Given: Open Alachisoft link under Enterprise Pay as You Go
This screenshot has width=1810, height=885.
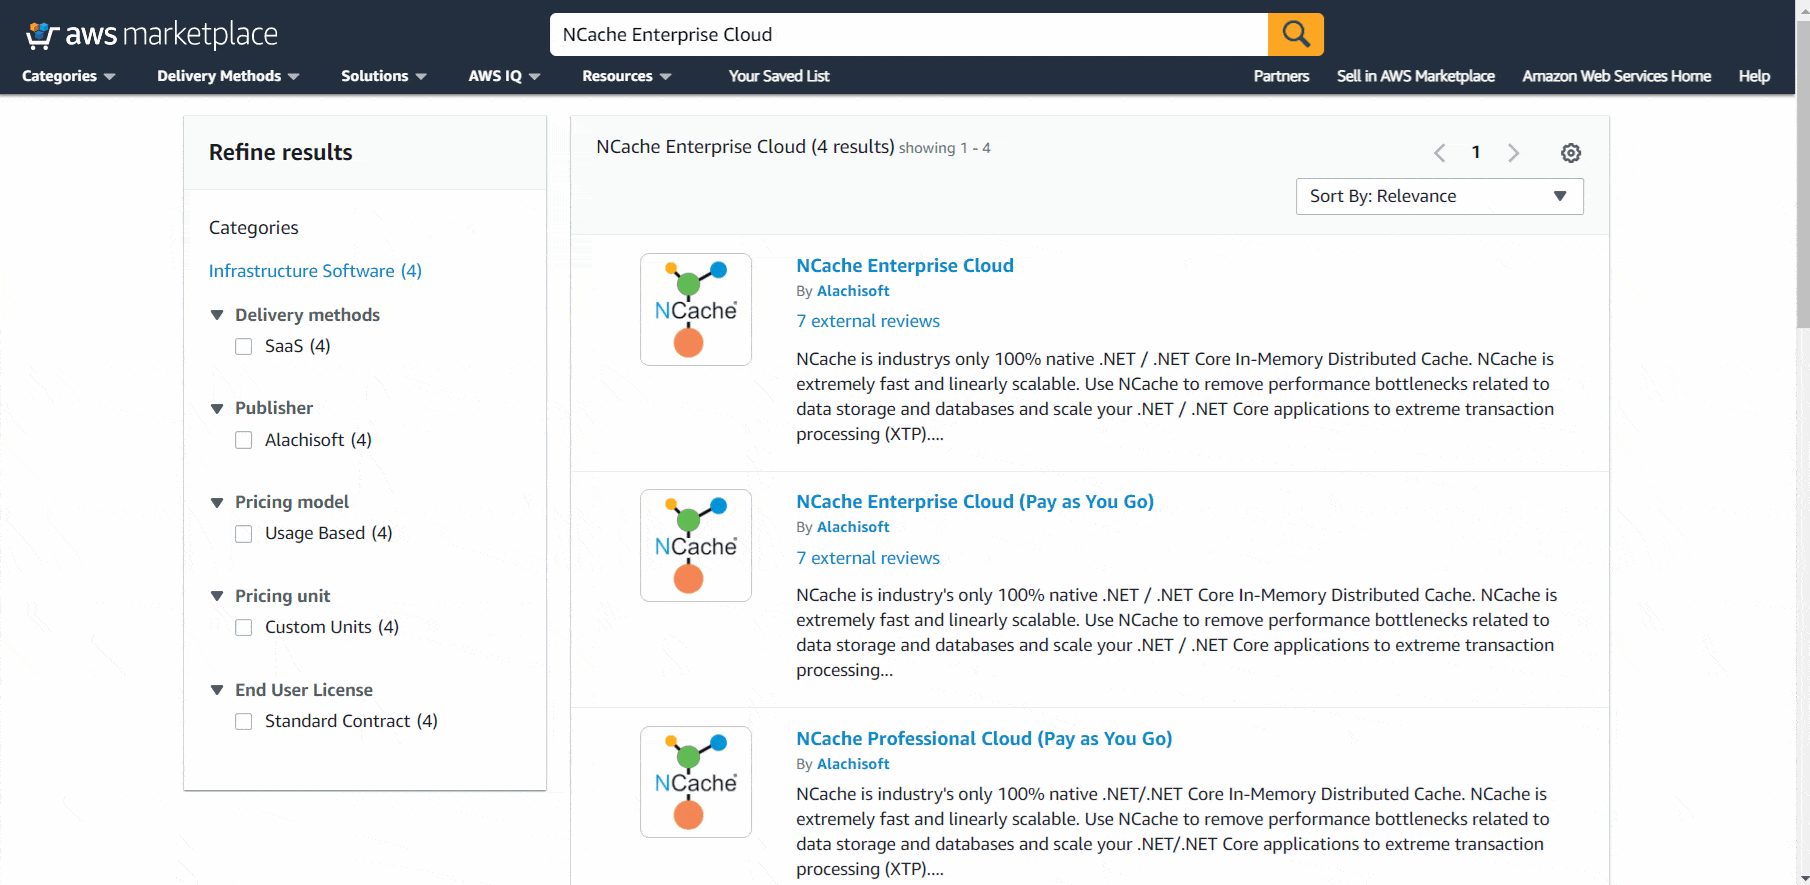Looking at the screenshot, I should tap(853, 527).
